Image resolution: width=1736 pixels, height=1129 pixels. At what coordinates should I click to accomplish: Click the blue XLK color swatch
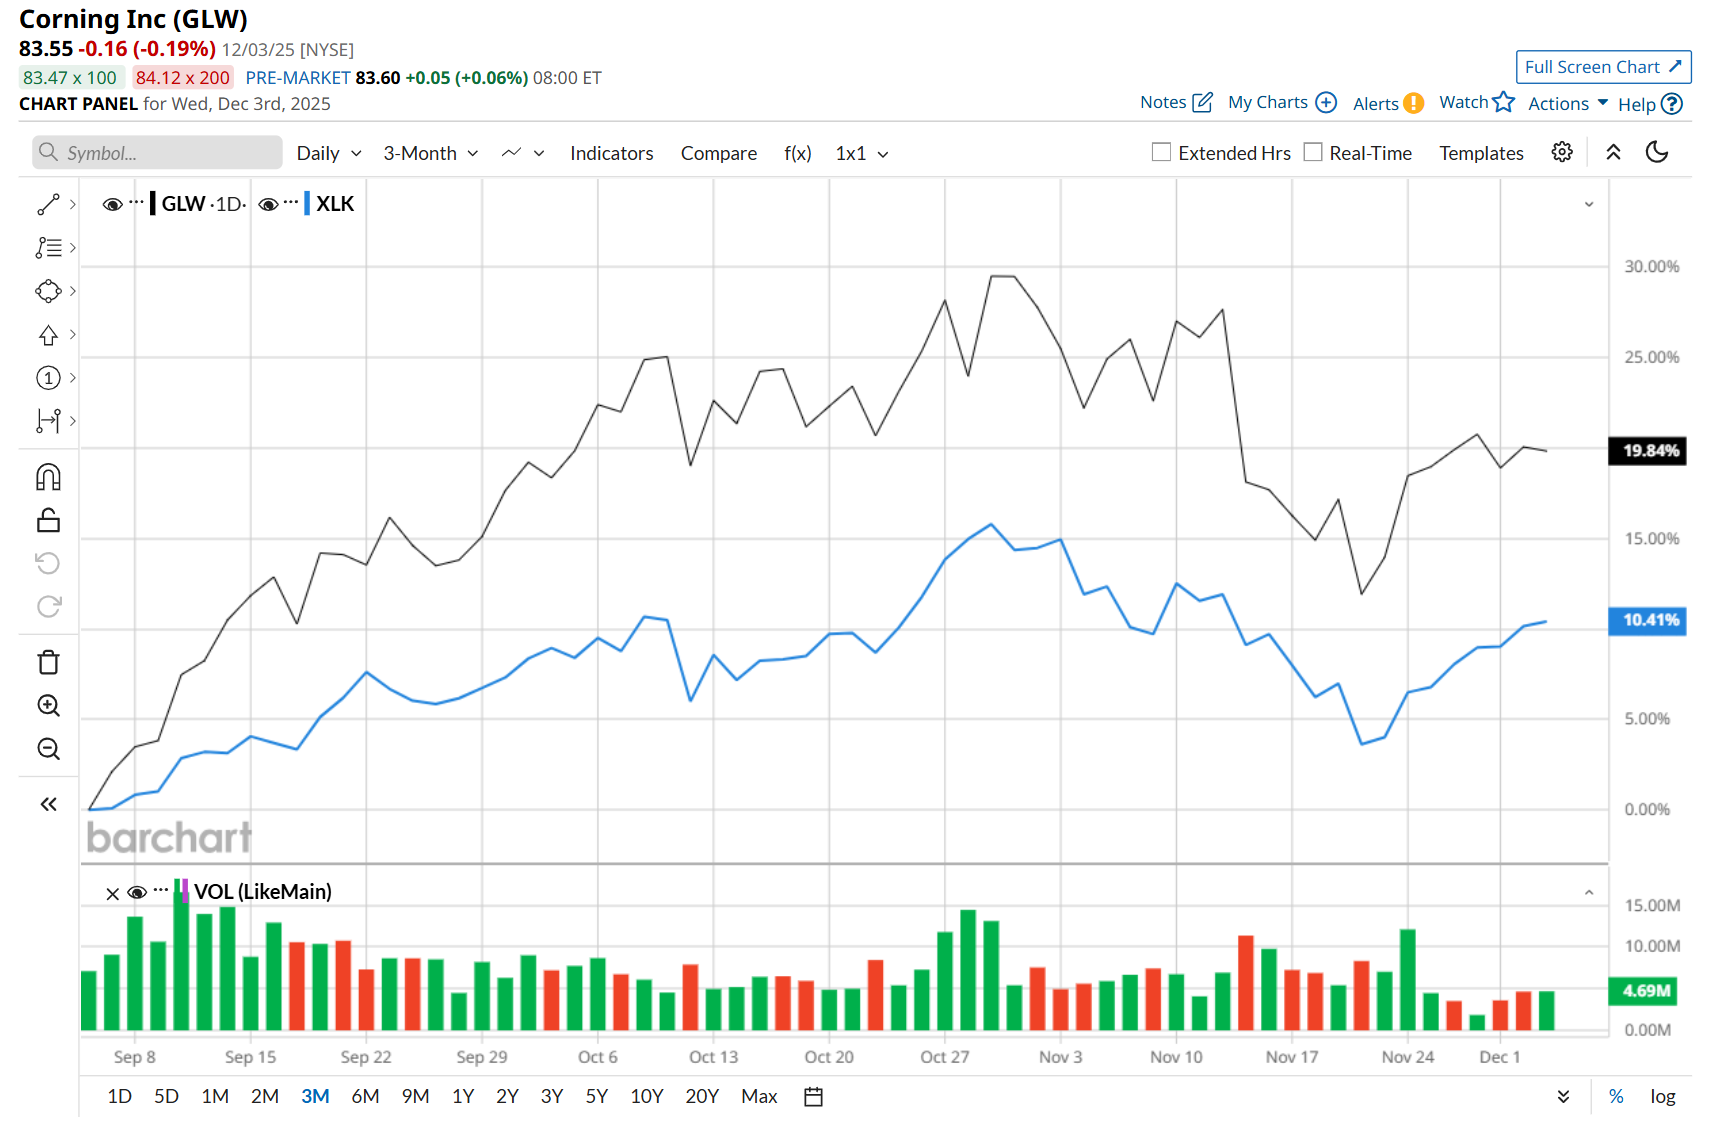click(307, 204)
